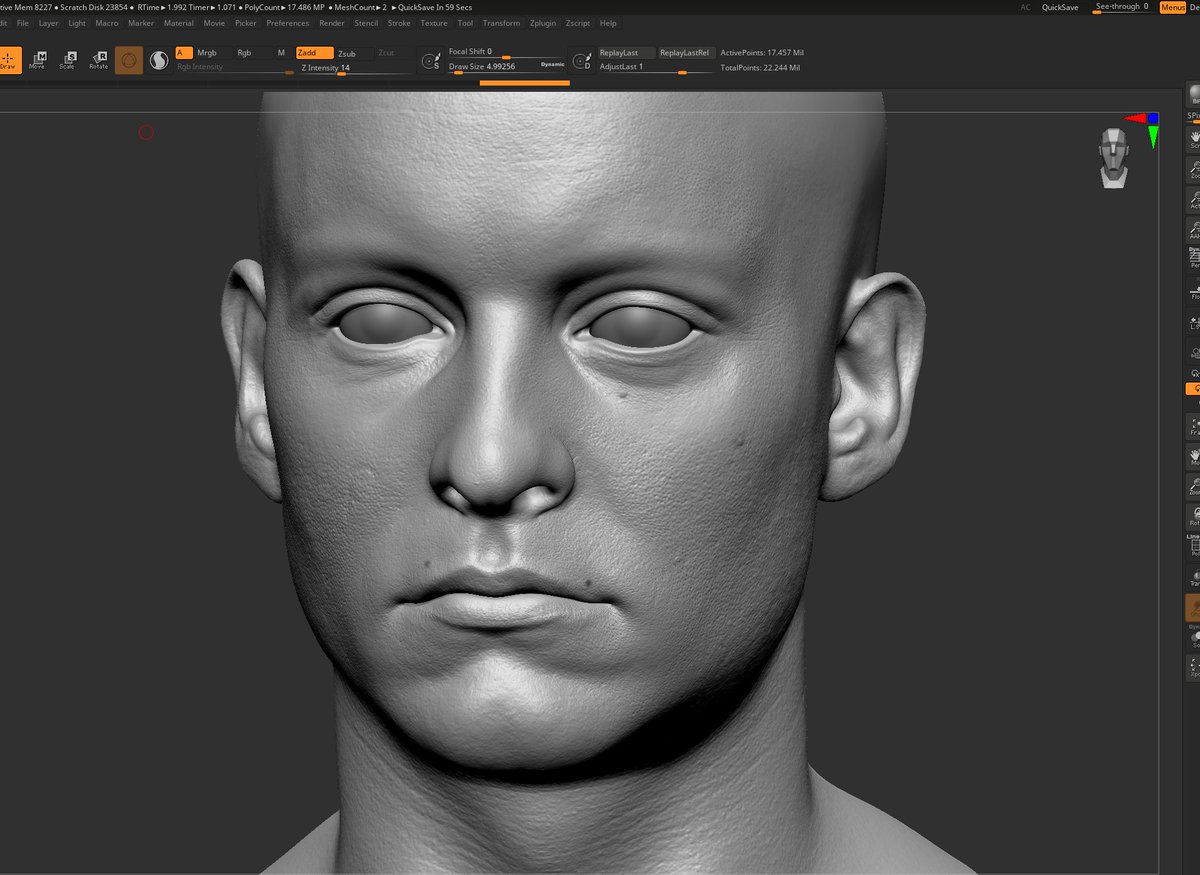Click the green Y-axis cone
This screenshot has height=875, width=1200.
[1153, 136]
